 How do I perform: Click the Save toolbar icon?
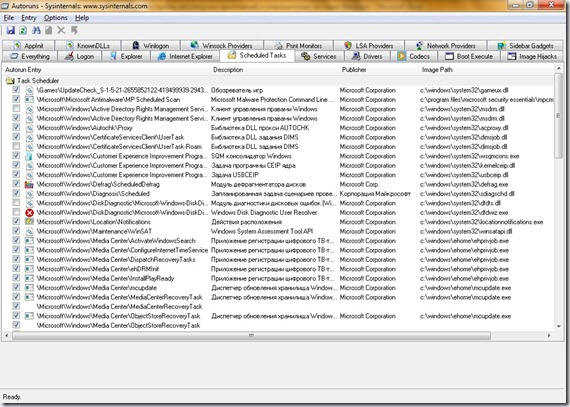click(x=11, y=31)
